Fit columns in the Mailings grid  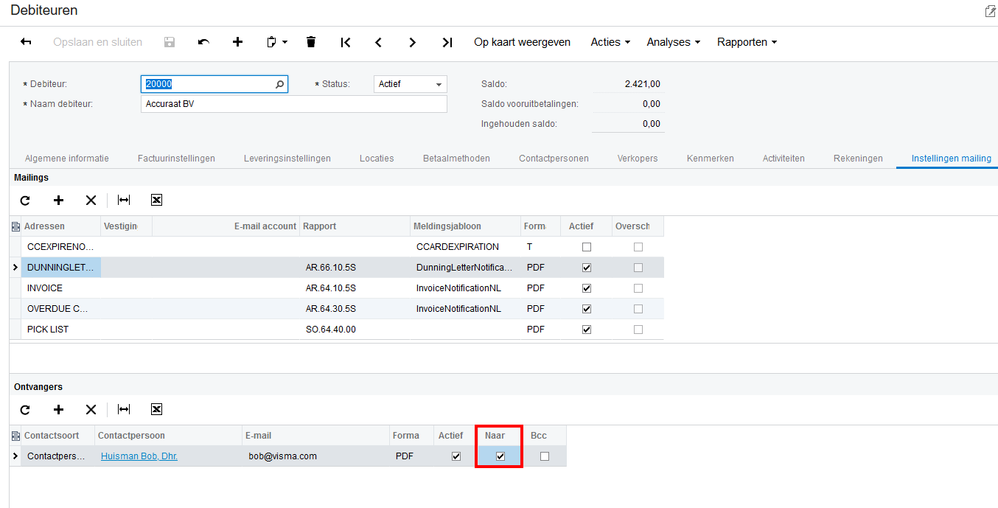[x=123, y=200]
